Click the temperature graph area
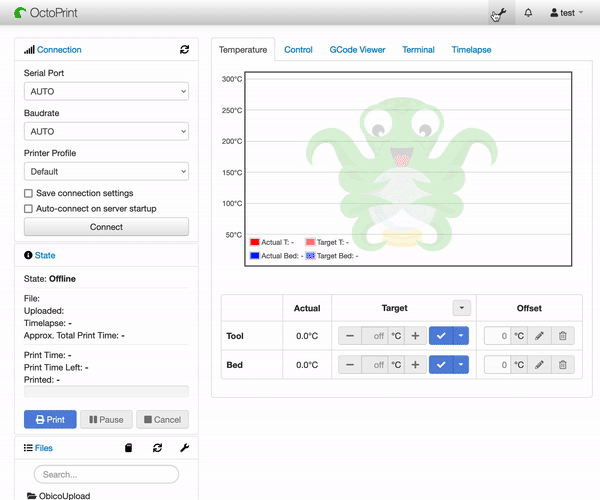 408,169
